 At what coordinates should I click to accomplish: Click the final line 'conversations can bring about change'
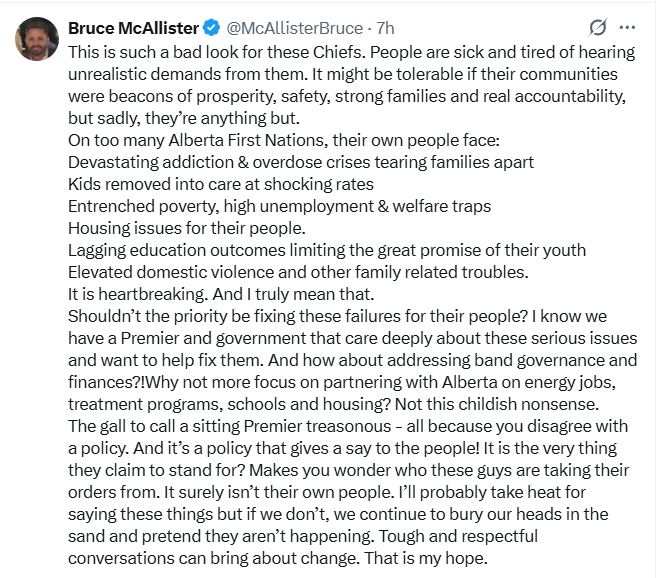278,558
